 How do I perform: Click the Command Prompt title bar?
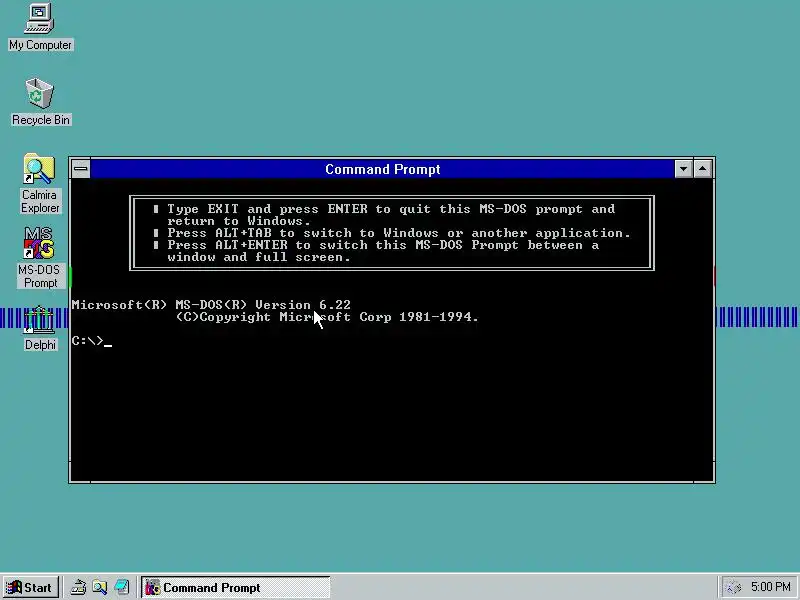click(x=382, y=169)
